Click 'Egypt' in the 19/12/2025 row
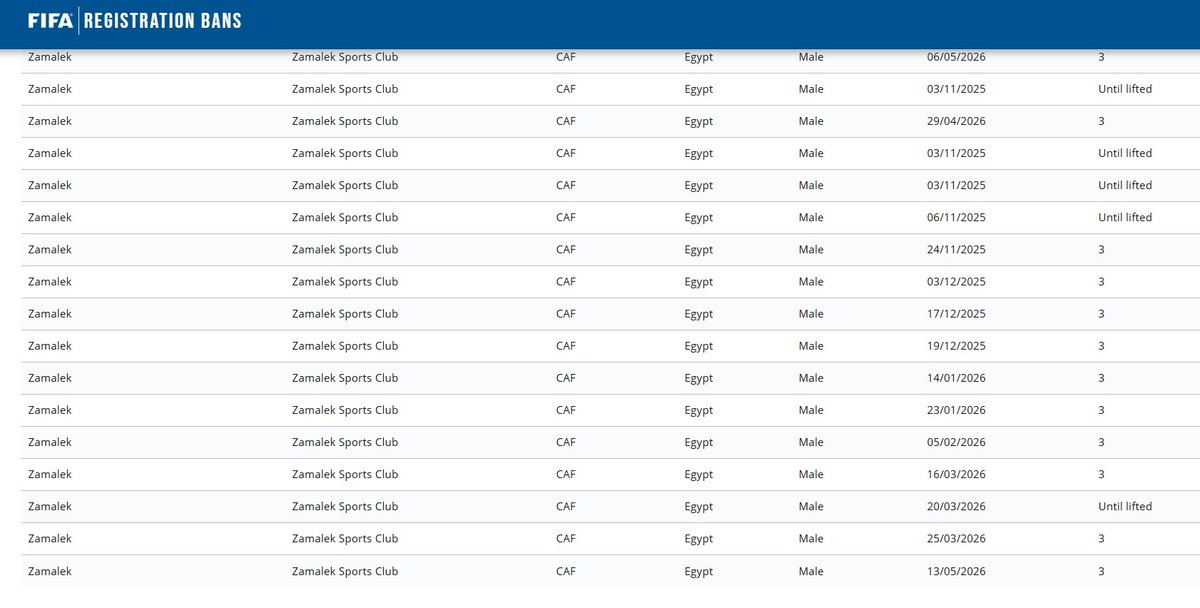The width and height of the screenshot is (1200, 608). click(699, 345)
